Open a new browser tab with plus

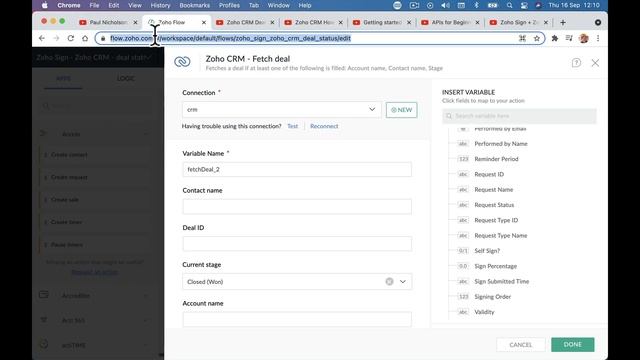point(563,22)
